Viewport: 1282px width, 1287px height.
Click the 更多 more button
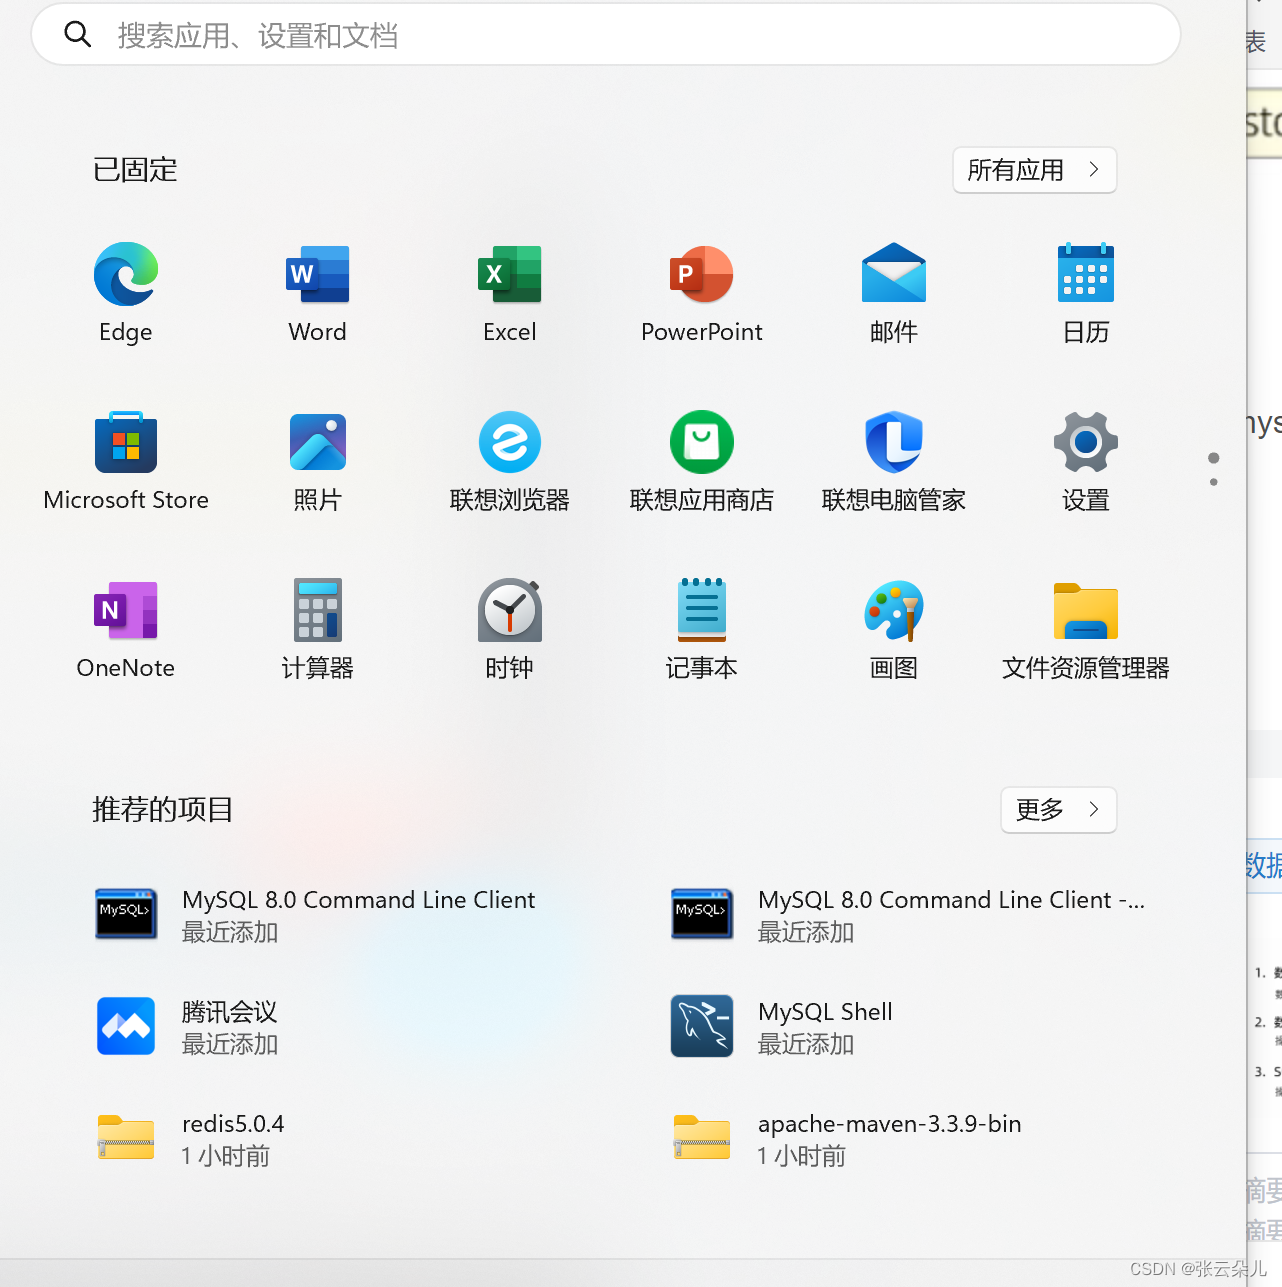click(x=1059, y=810)
